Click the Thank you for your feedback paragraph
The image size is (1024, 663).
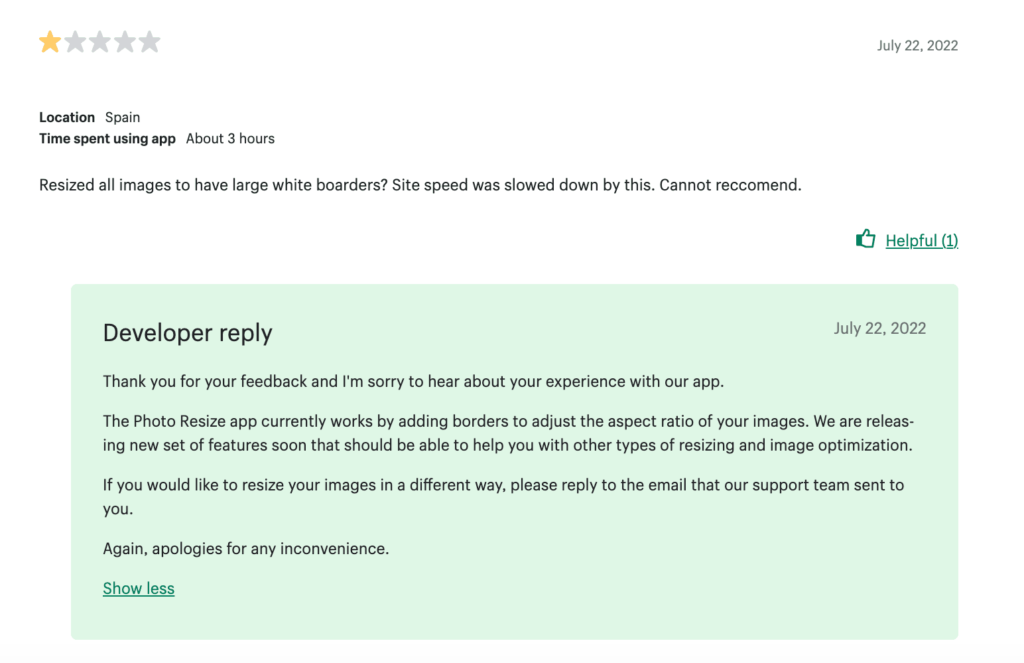click(412, 381)
